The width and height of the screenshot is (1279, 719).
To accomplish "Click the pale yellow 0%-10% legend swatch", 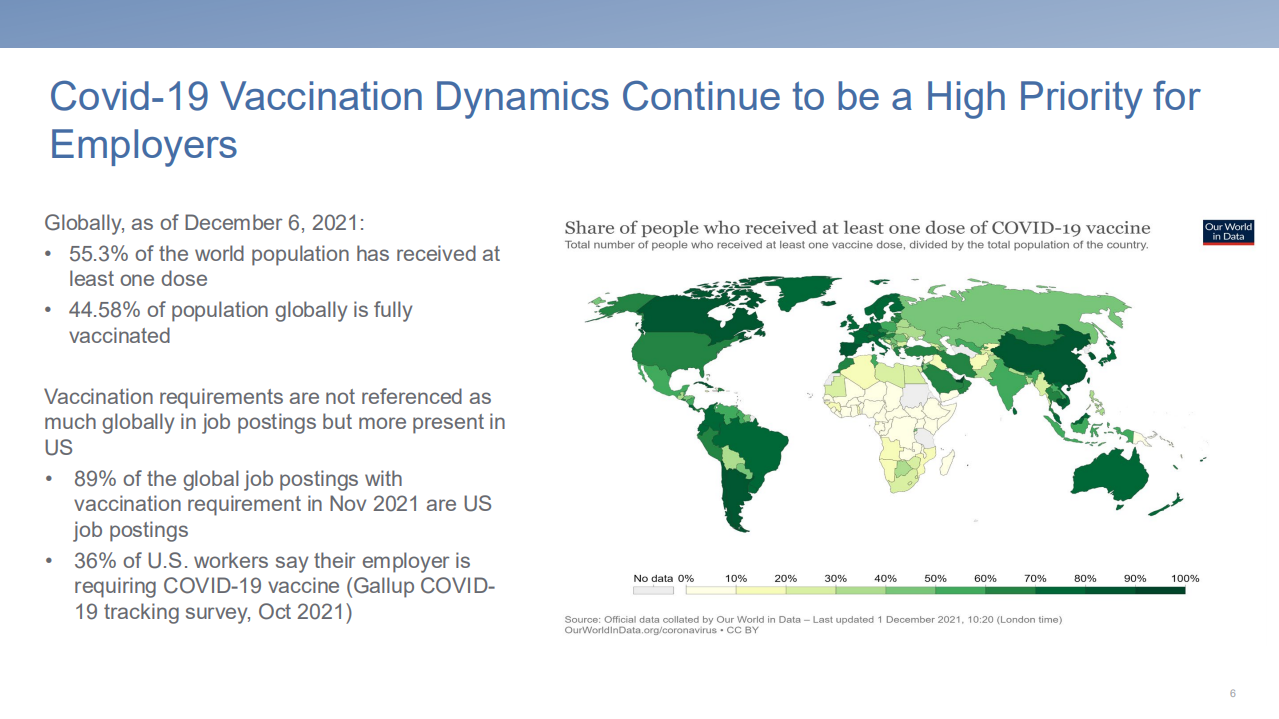I will pos(711,591).
